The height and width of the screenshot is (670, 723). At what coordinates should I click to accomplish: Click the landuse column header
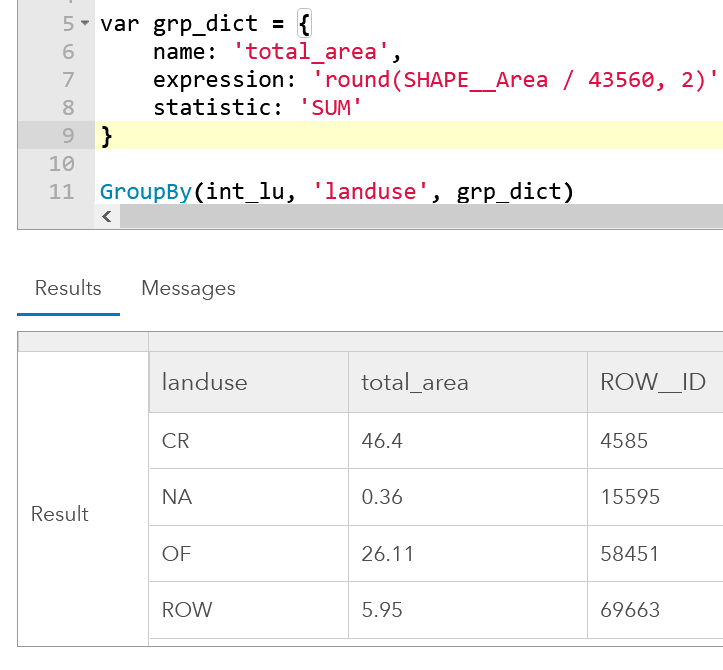[205, 382]
